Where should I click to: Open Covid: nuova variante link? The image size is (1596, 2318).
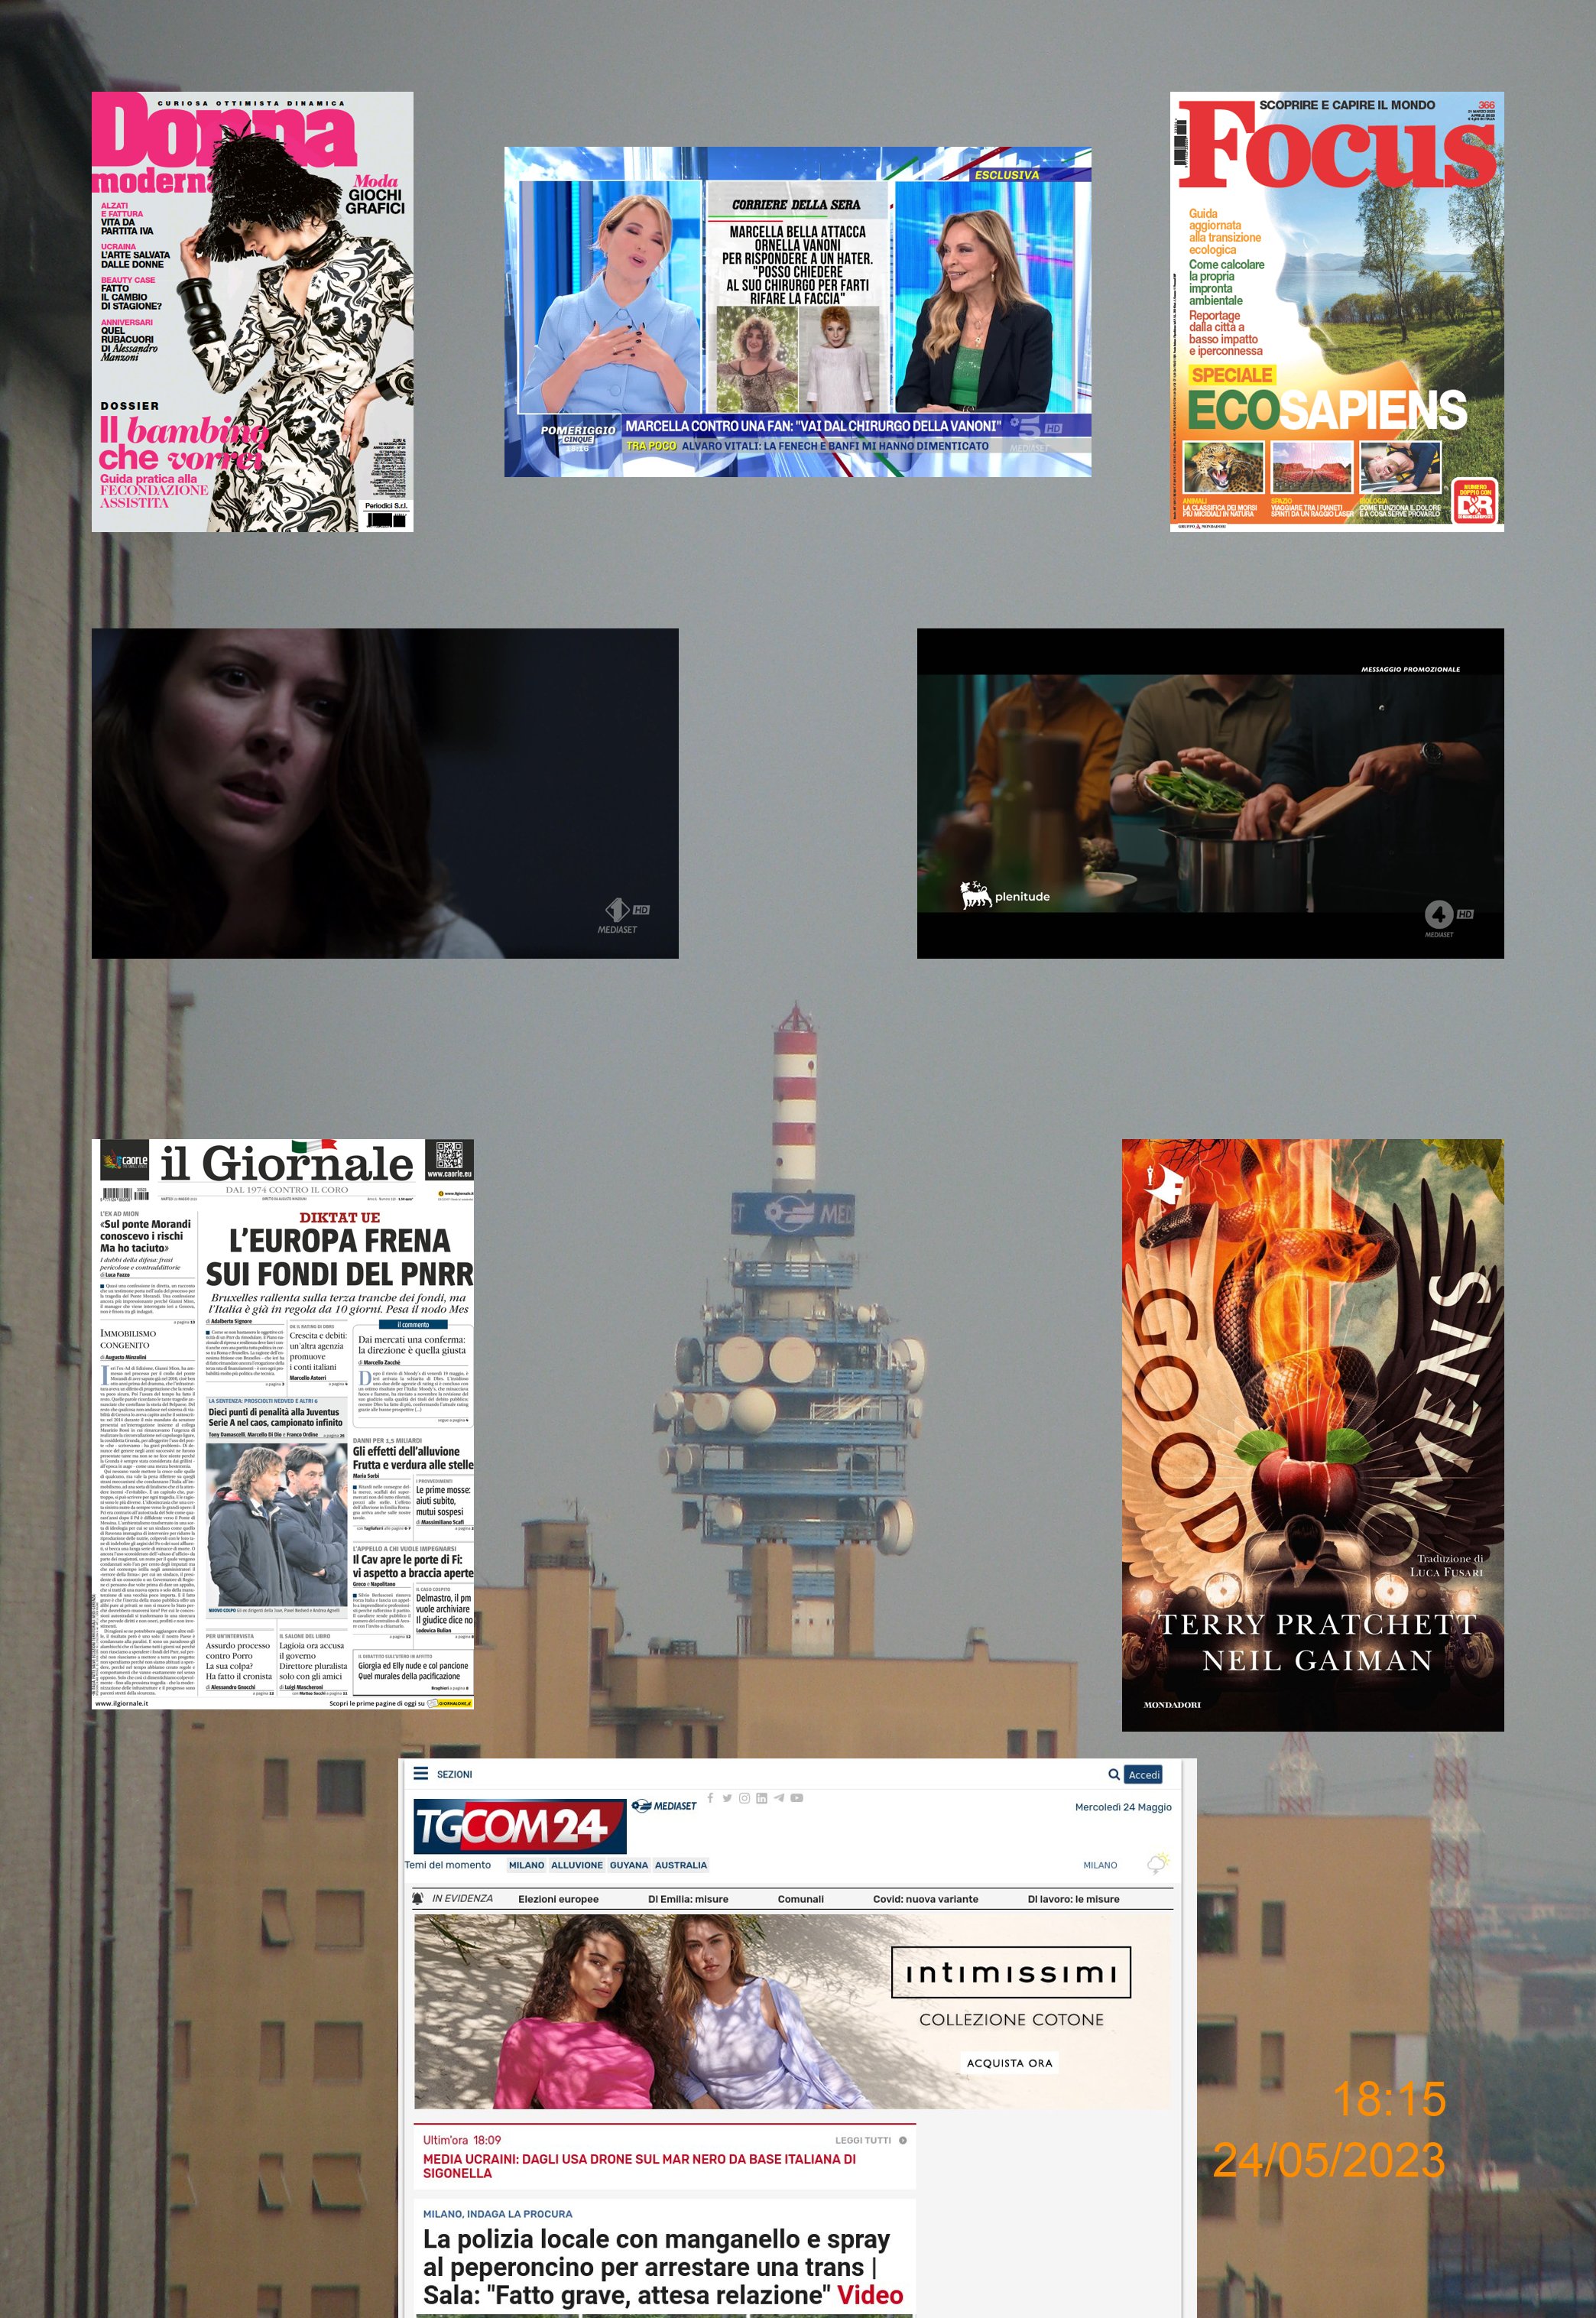tap(925, 1899)
